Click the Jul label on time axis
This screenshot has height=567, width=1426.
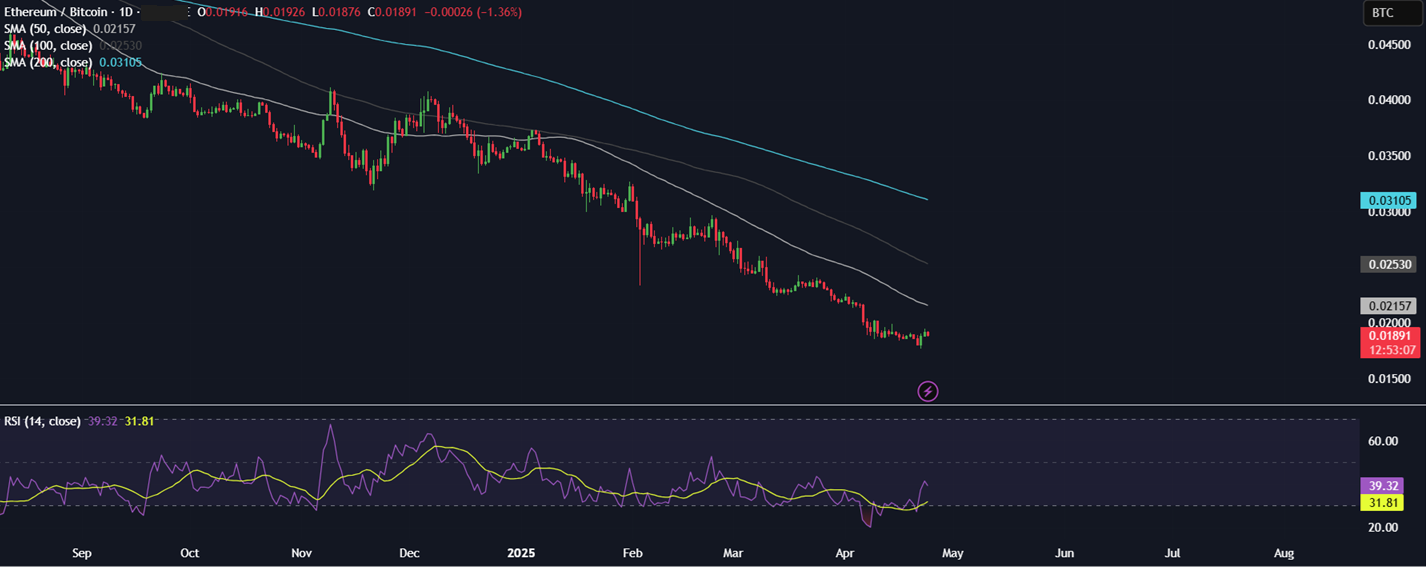coord(1173,553)
